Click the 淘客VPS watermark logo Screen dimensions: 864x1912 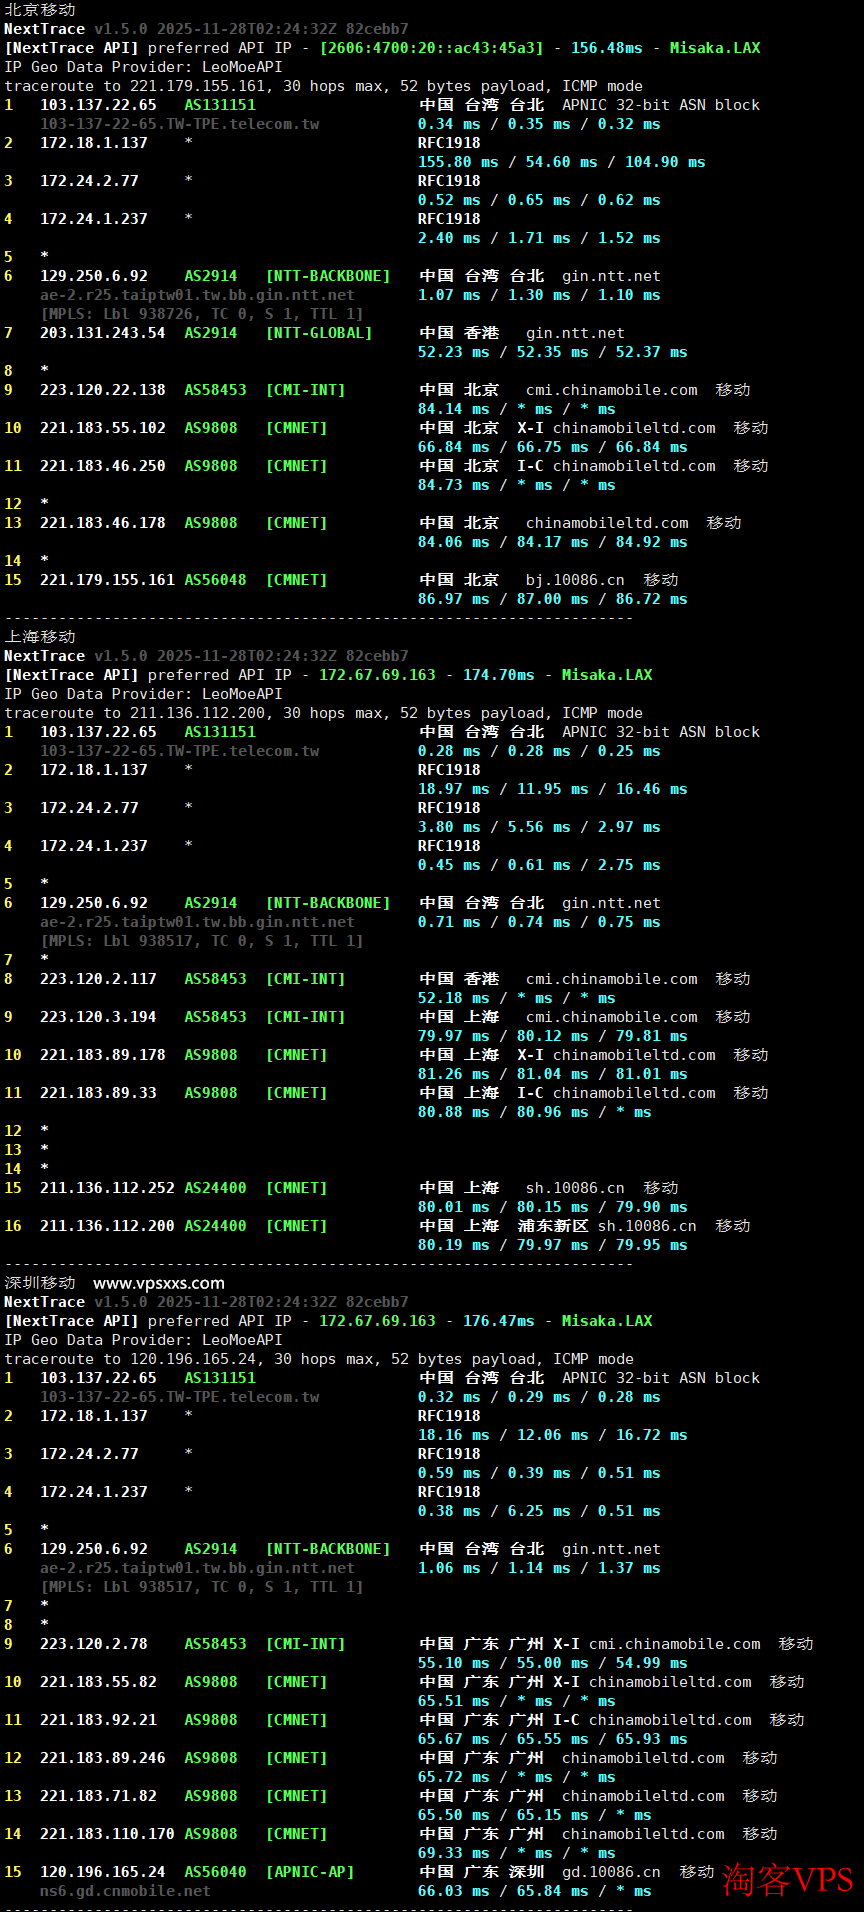(x=787, y=1880)
